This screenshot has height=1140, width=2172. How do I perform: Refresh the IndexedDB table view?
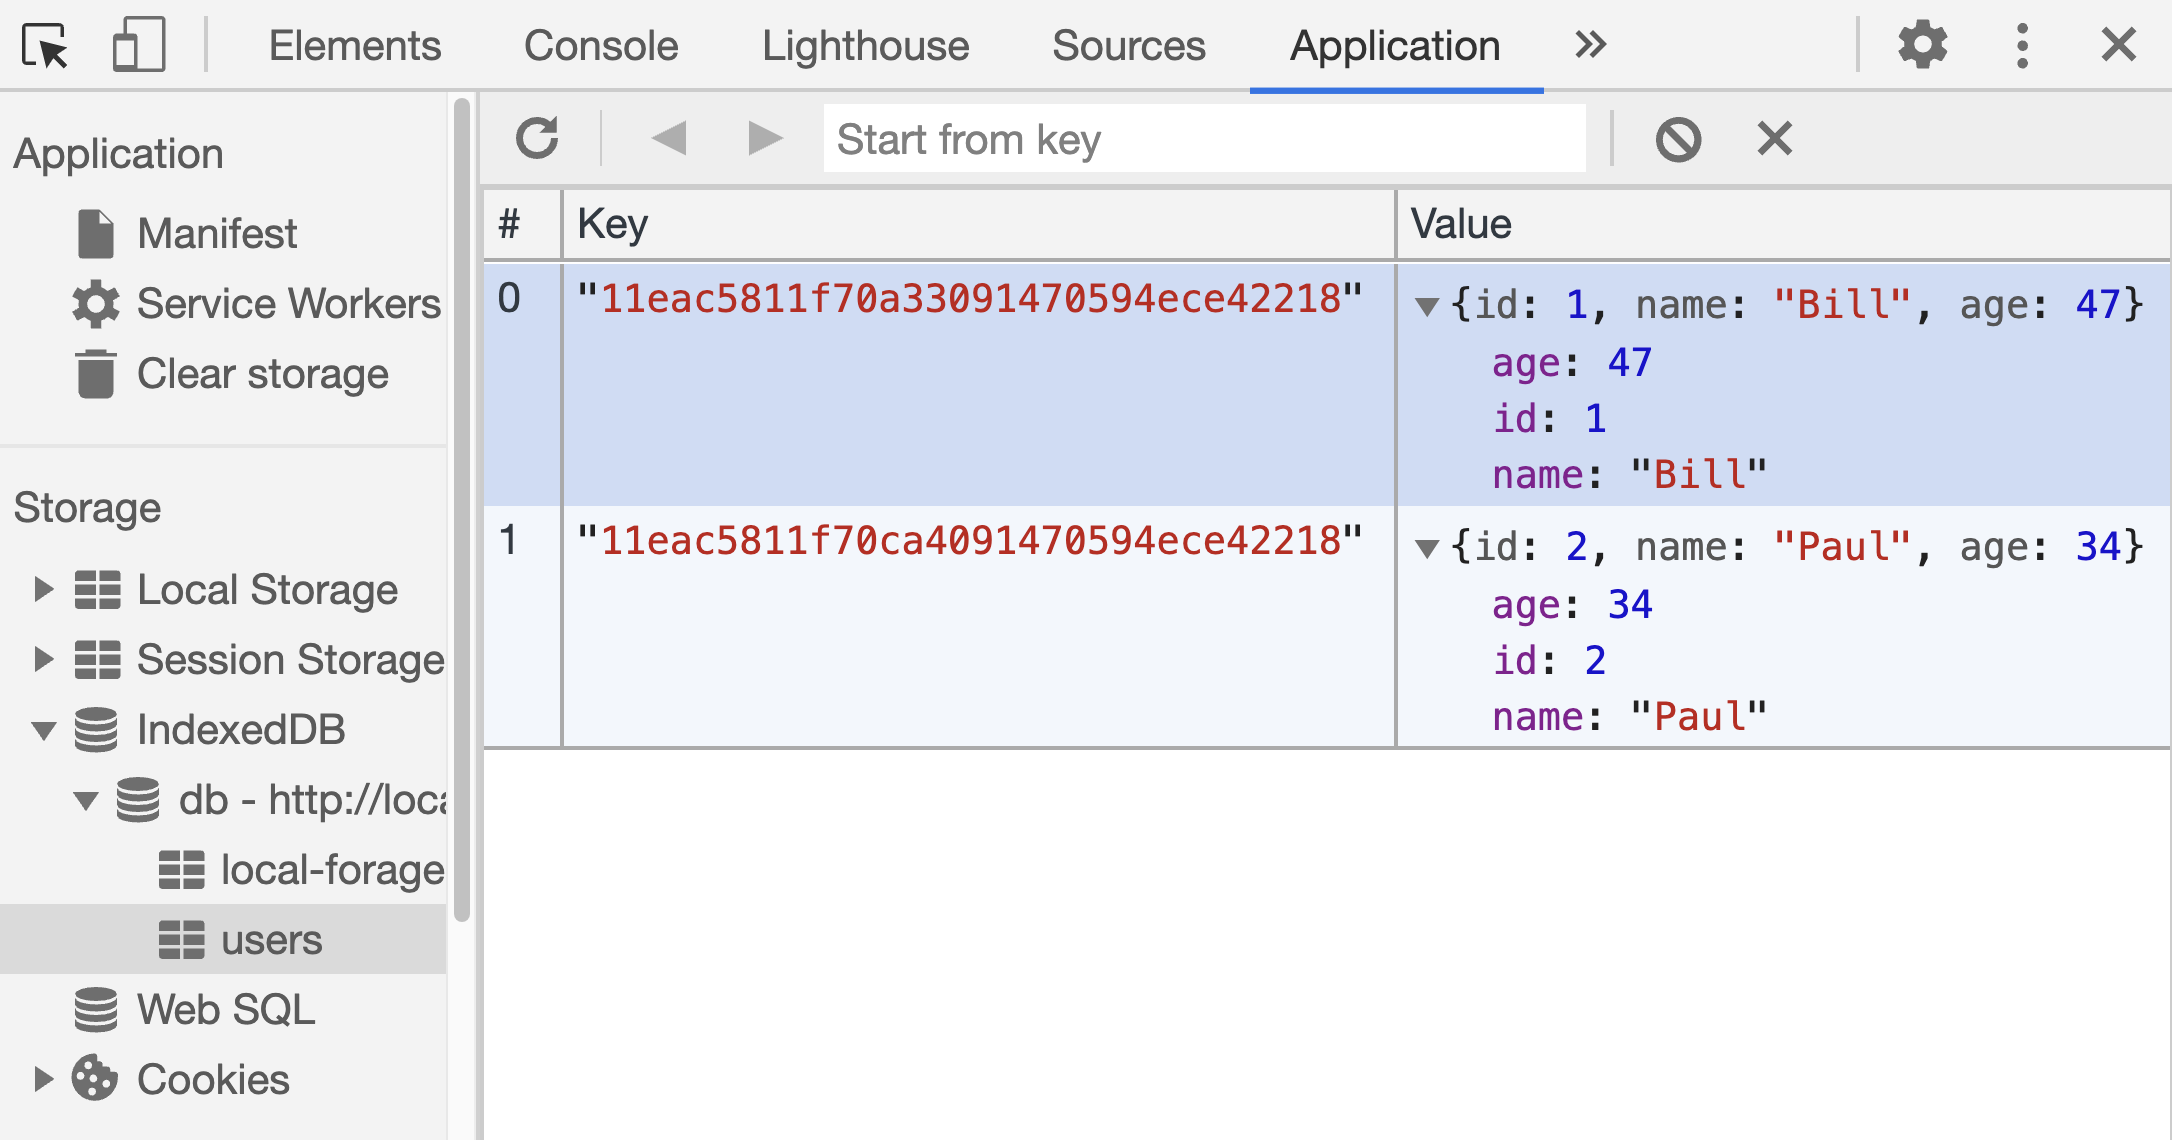537,139
